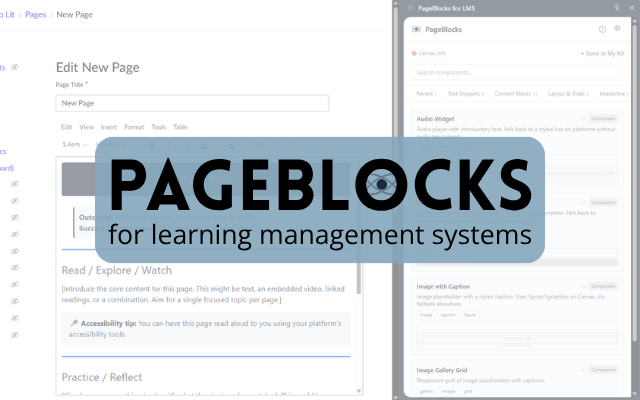Select the Layout & Grids tab

click(x=566, y=93)
